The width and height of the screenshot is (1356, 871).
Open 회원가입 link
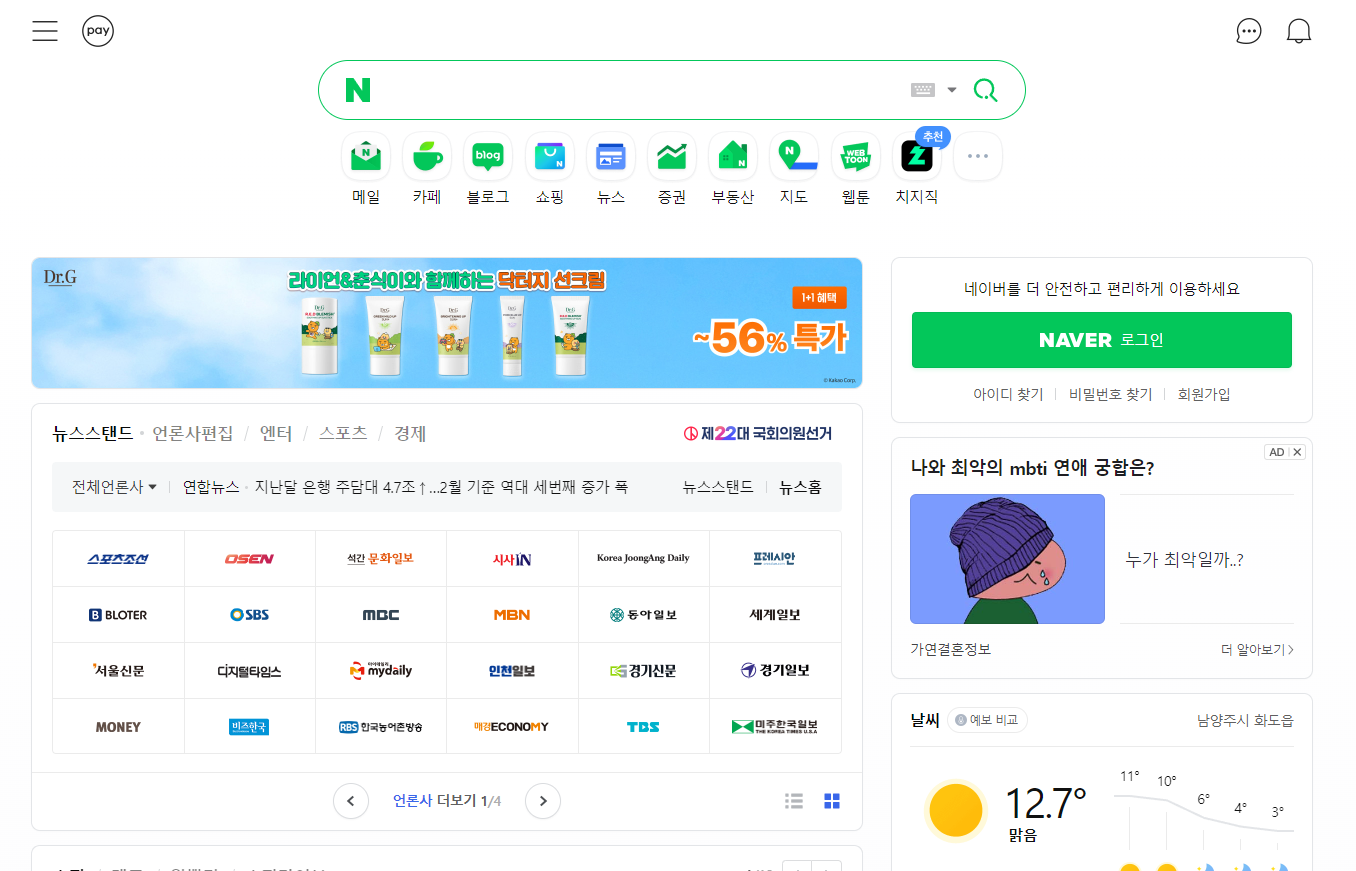pos(1204,394)
